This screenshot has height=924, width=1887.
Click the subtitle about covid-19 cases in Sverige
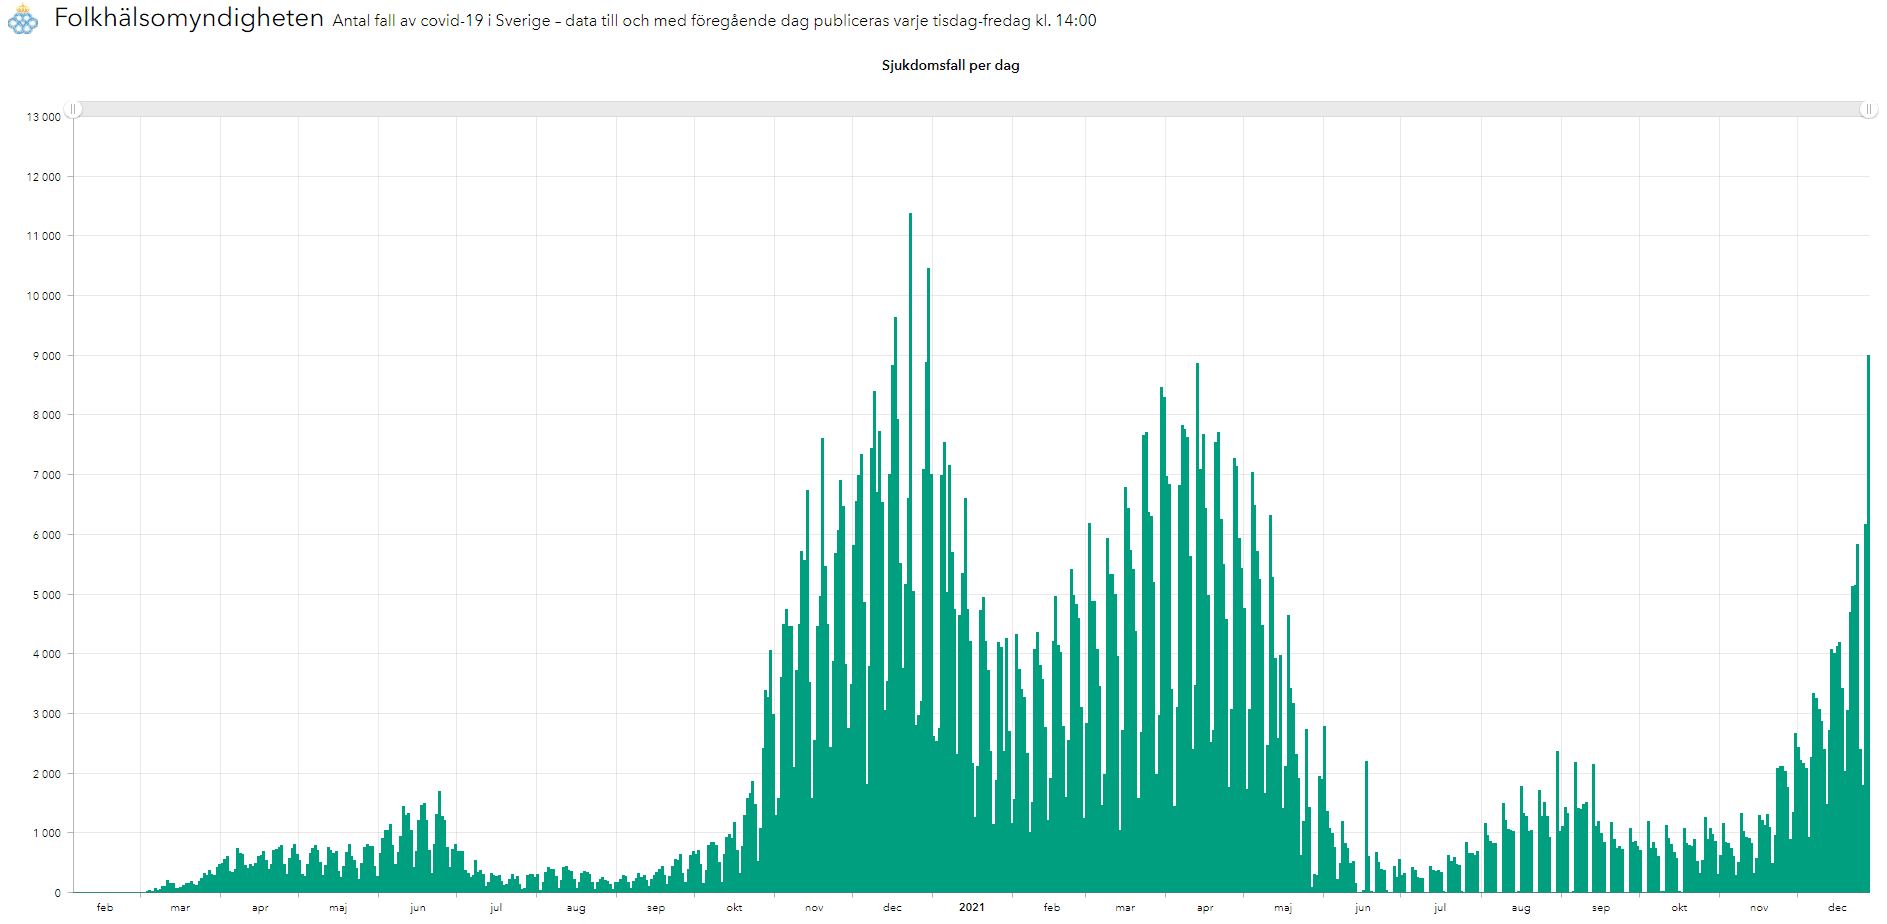pos(714,21)
